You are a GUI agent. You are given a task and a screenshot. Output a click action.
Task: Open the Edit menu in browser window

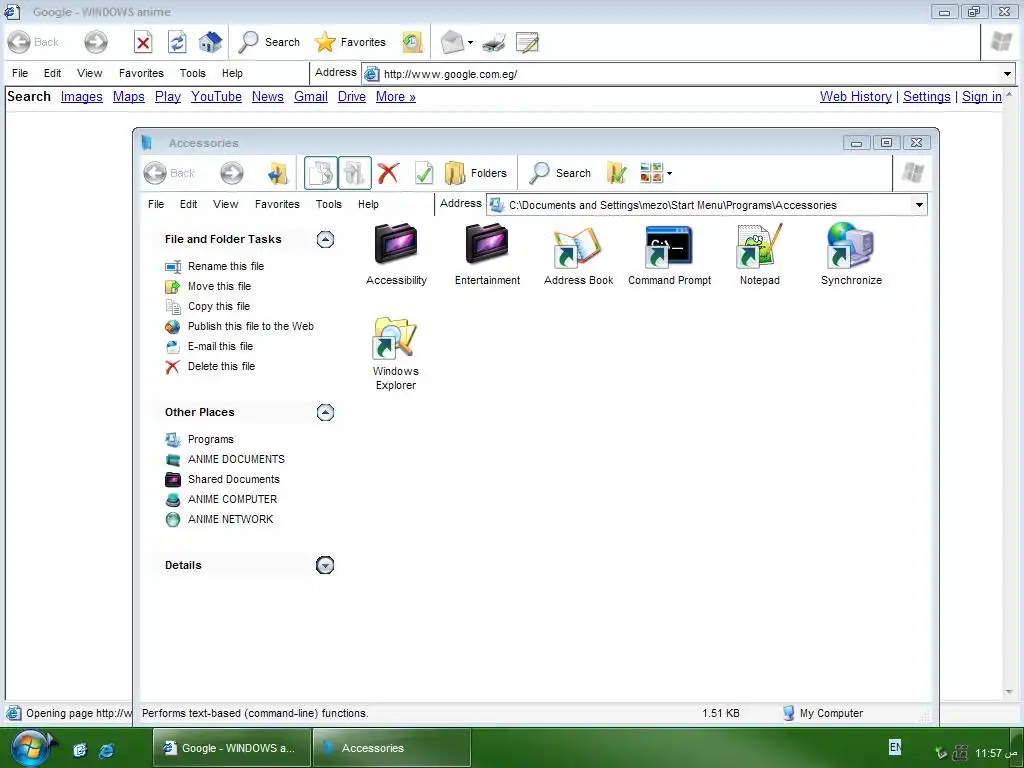click(x=52, y=73)
